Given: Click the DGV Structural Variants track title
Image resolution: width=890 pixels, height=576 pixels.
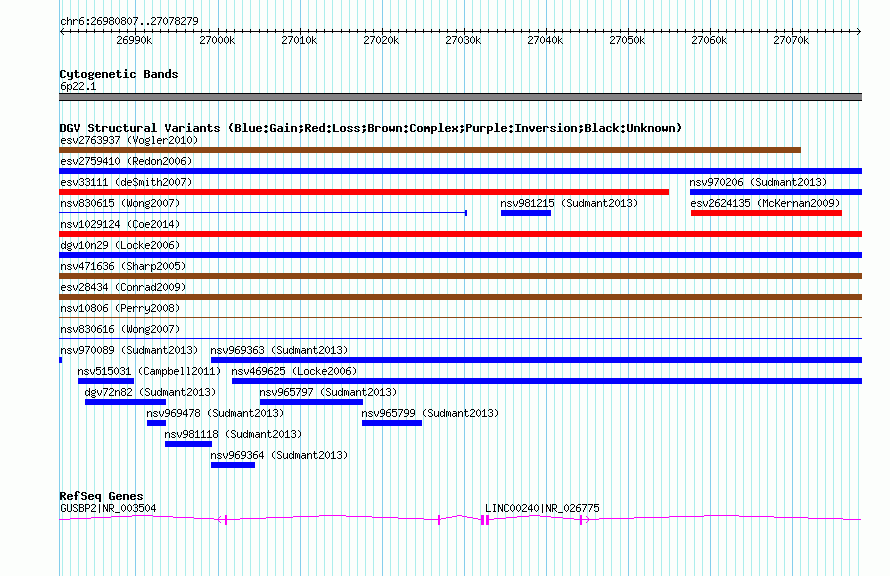Looking at the screenshot, I should pos(371,128).
